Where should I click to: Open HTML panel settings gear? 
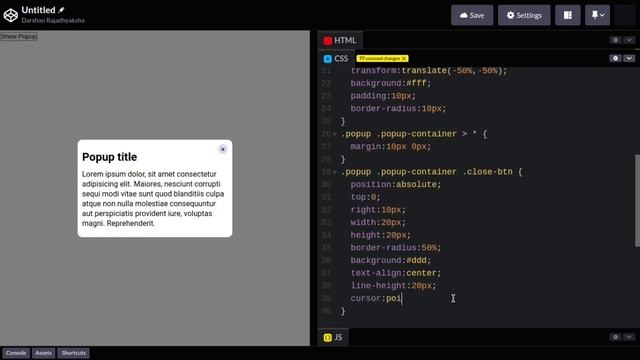coord(616,40)
